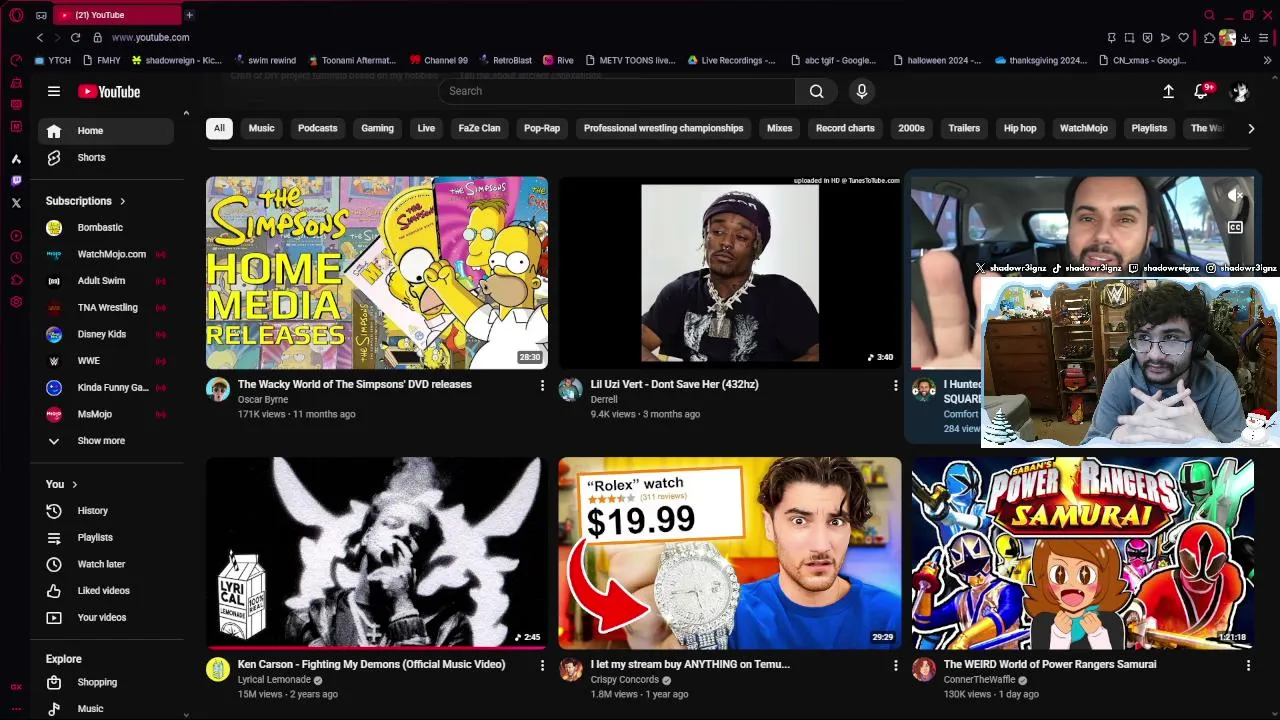The height and width of the screenshot is (720, 1280).
Task: Show more category chips with right arrow
Action: 1250,128
